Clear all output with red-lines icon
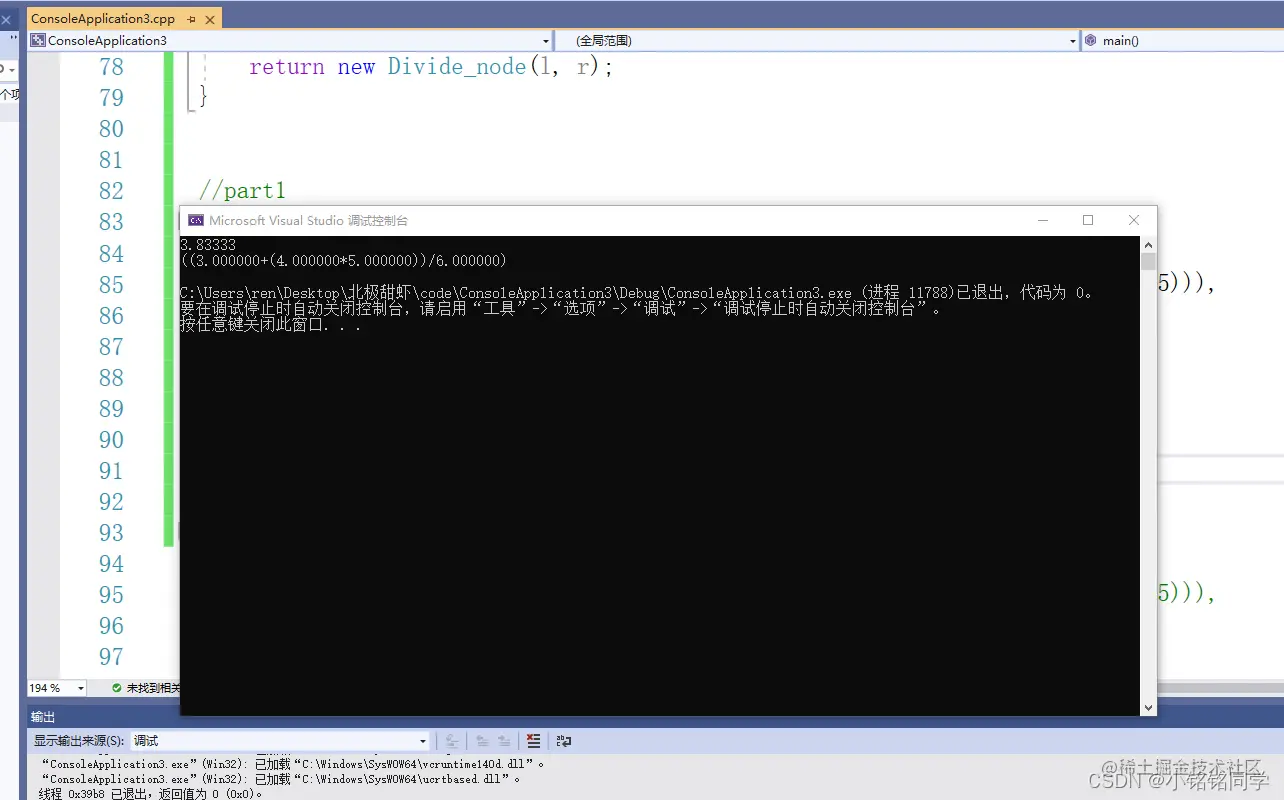Viewport: 1284px width, 800px height. 534,741
